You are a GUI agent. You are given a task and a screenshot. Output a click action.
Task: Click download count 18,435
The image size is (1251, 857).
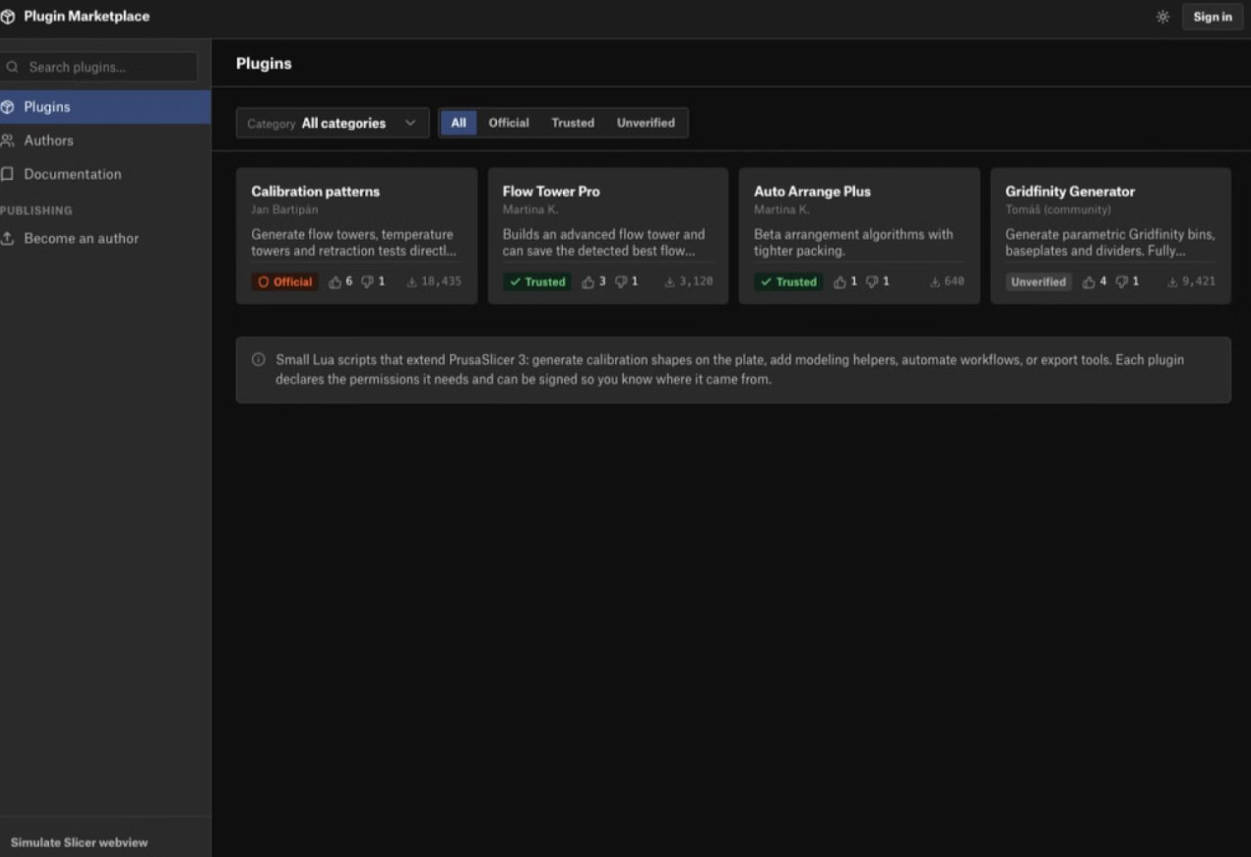coord(441,282)
